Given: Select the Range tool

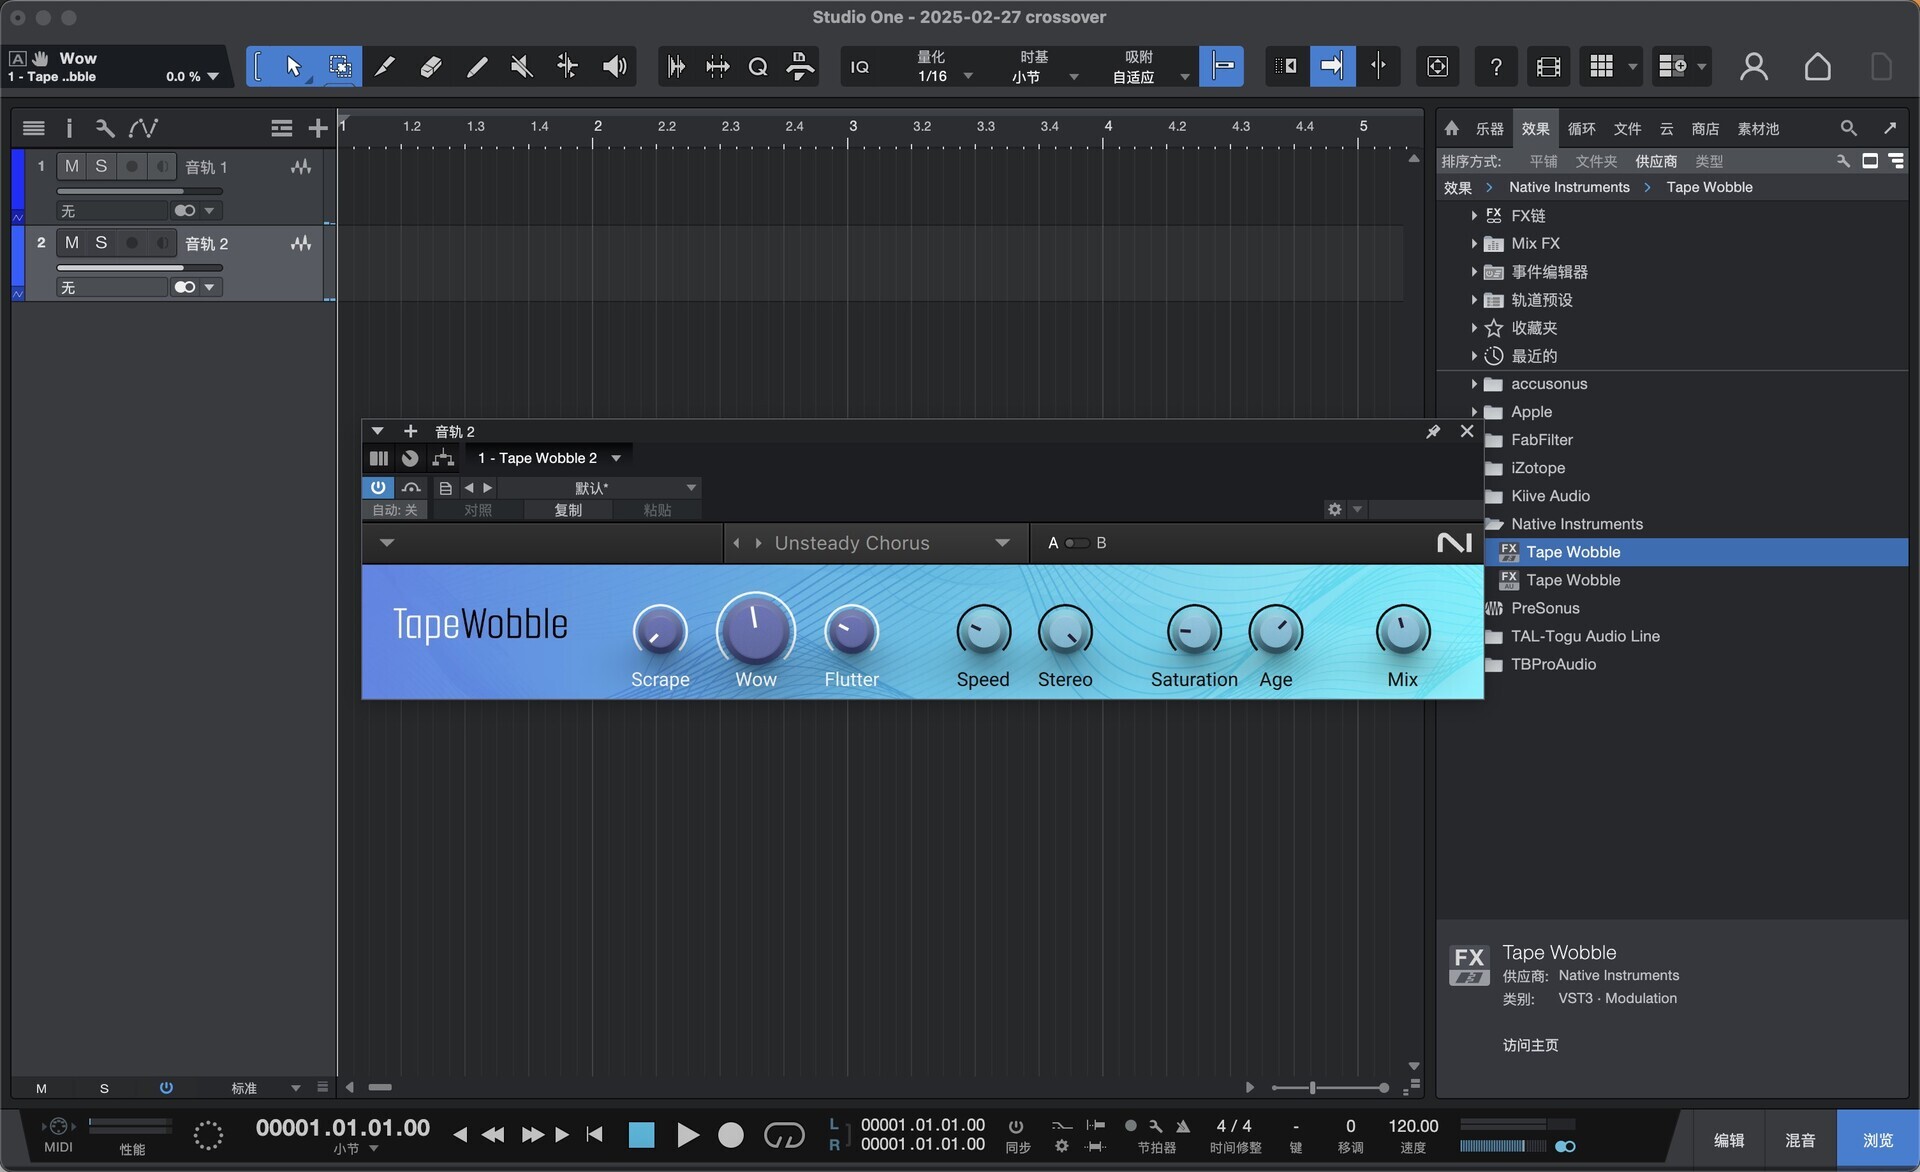Looking at the screenshot, I should (x=340, y=67).
